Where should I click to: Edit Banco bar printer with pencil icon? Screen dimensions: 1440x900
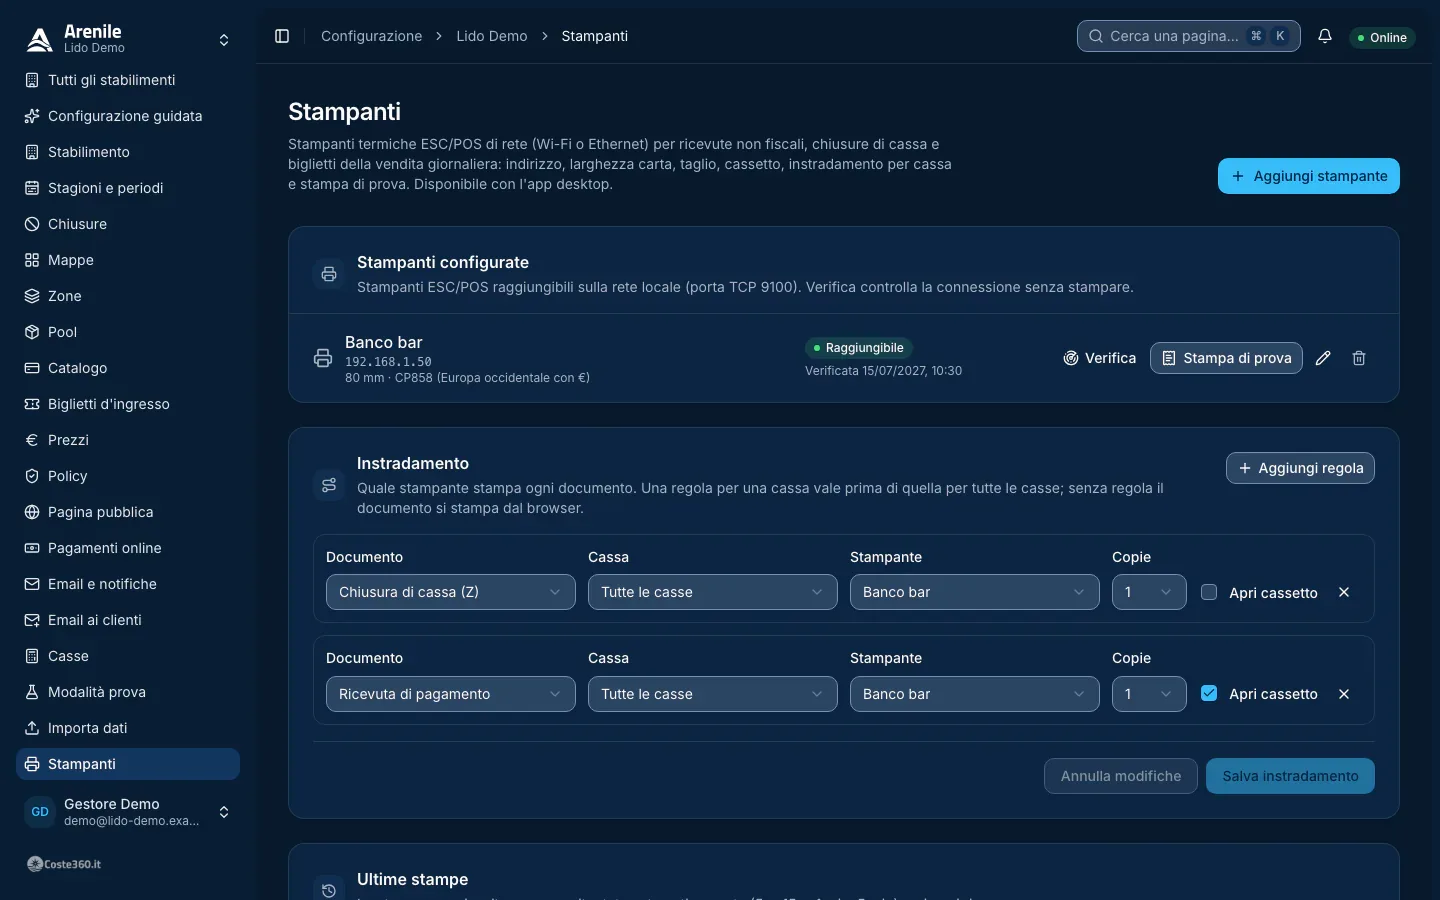pos(1323,358)
